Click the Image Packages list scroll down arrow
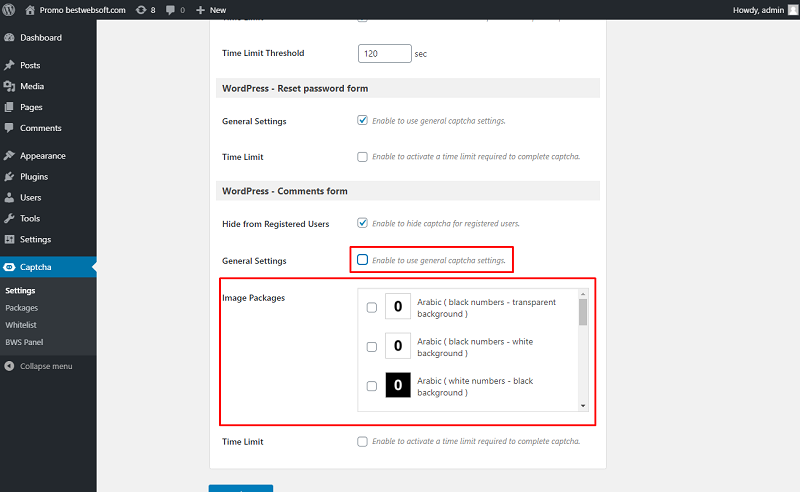This screenshot has height=492, width=800. tap(583, 406)
